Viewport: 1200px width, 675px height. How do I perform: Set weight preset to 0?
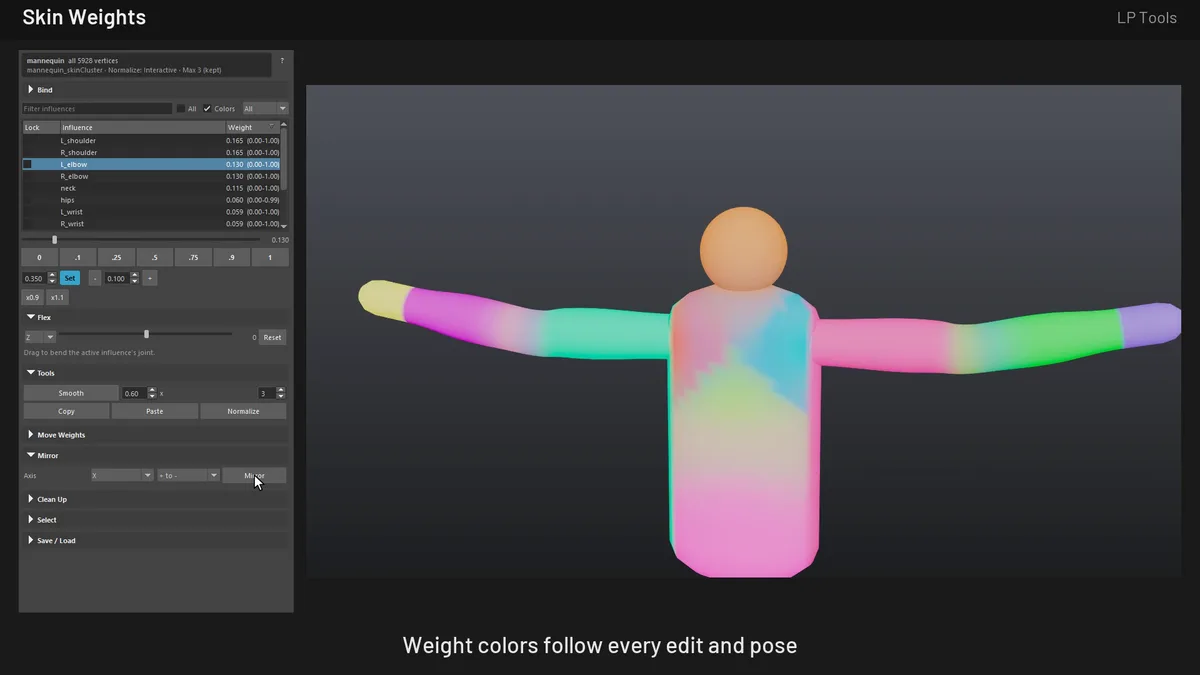40,258
